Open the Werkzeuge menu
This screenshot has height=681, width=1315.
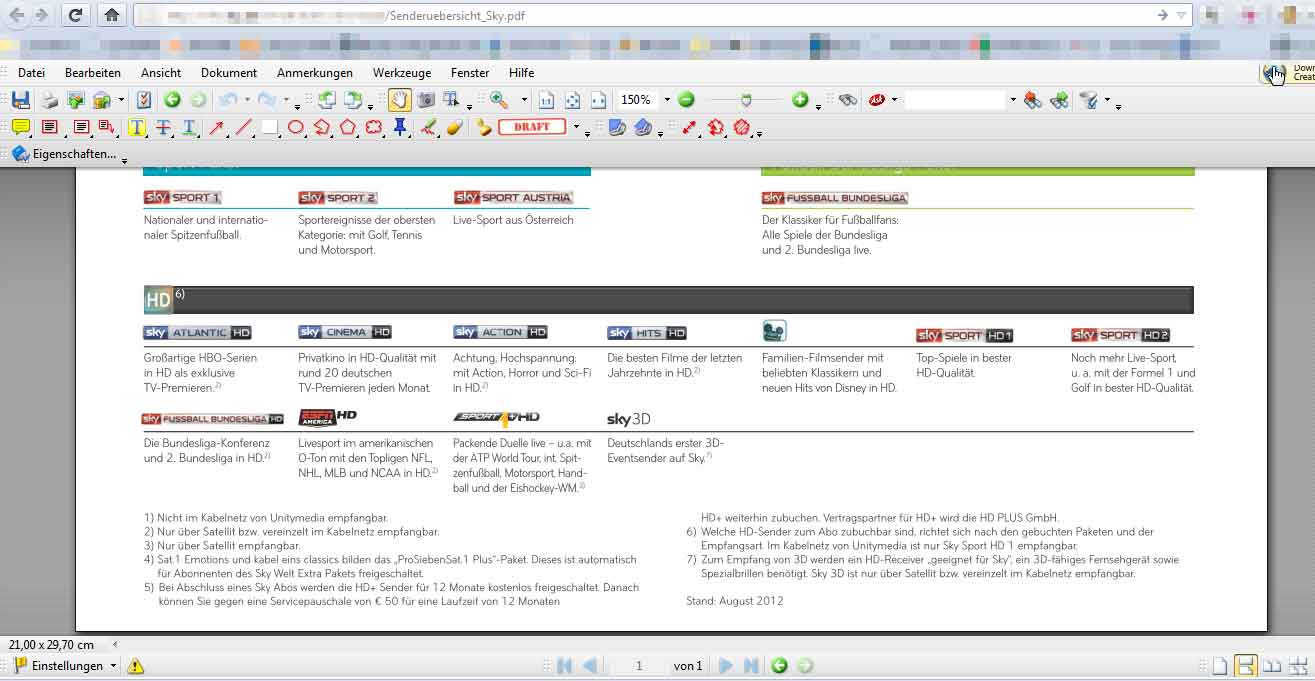[402, 73]
